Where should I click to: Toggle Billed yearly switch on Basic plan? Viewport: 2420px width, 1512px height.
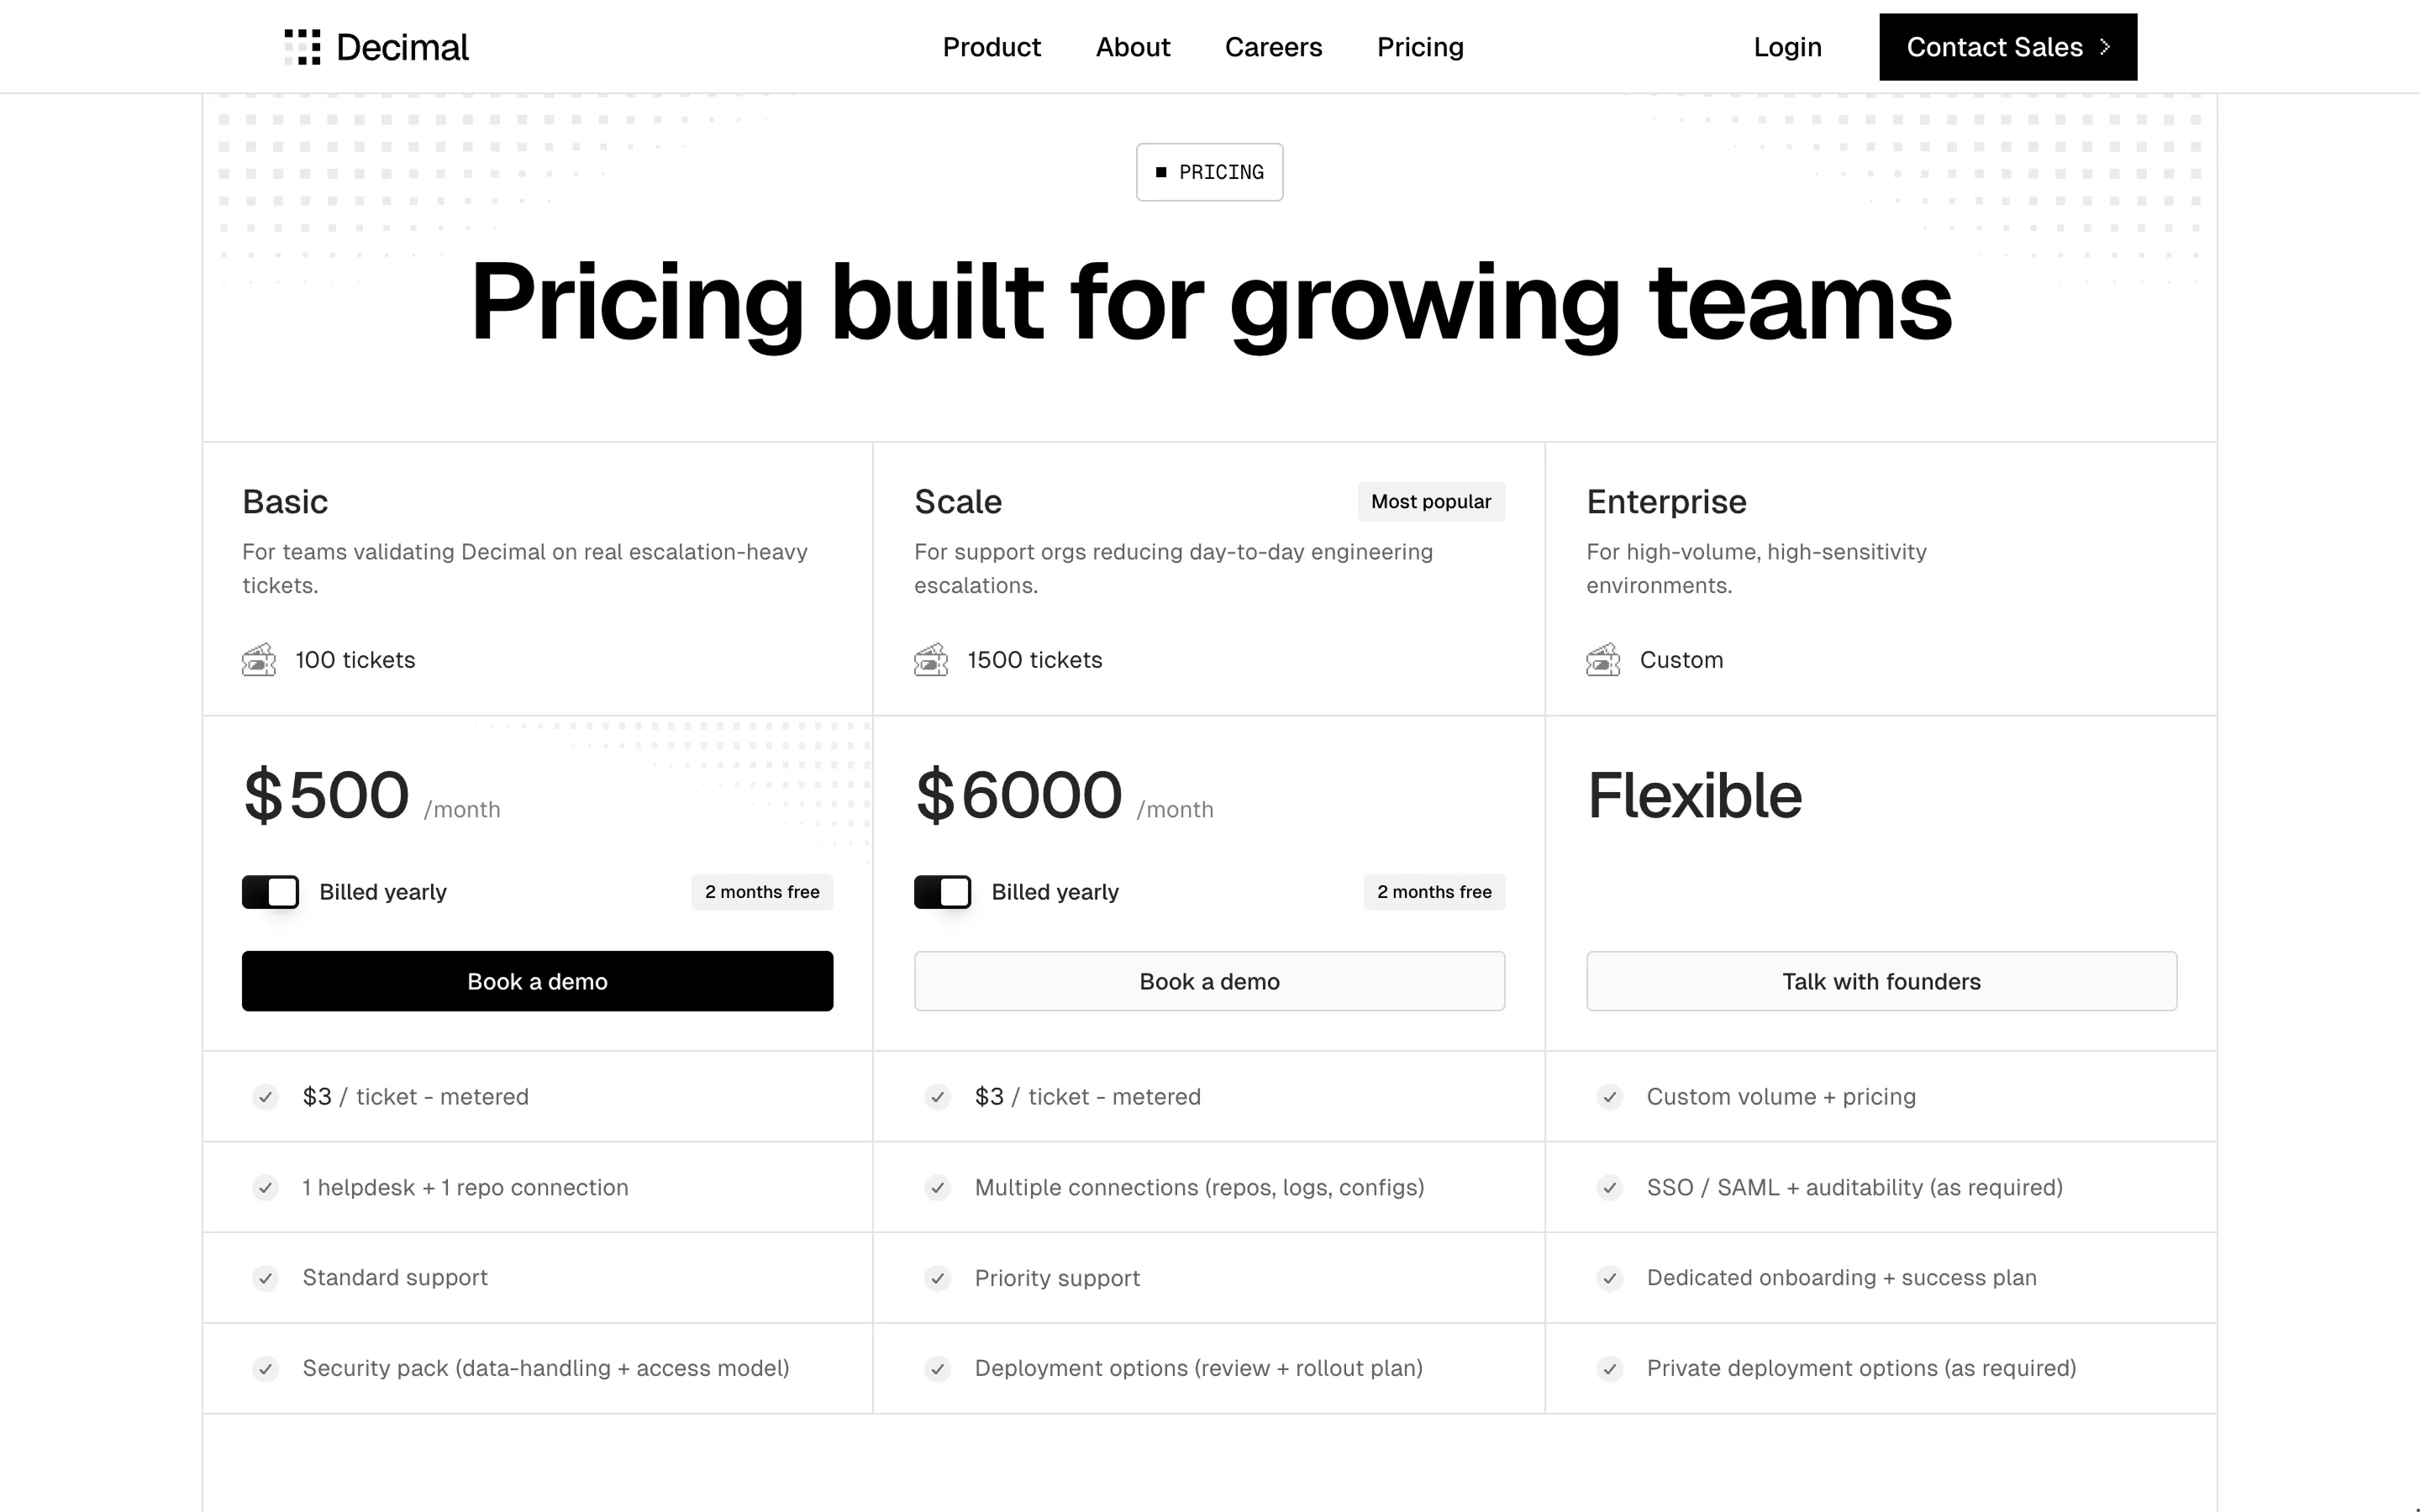[270, 892]
